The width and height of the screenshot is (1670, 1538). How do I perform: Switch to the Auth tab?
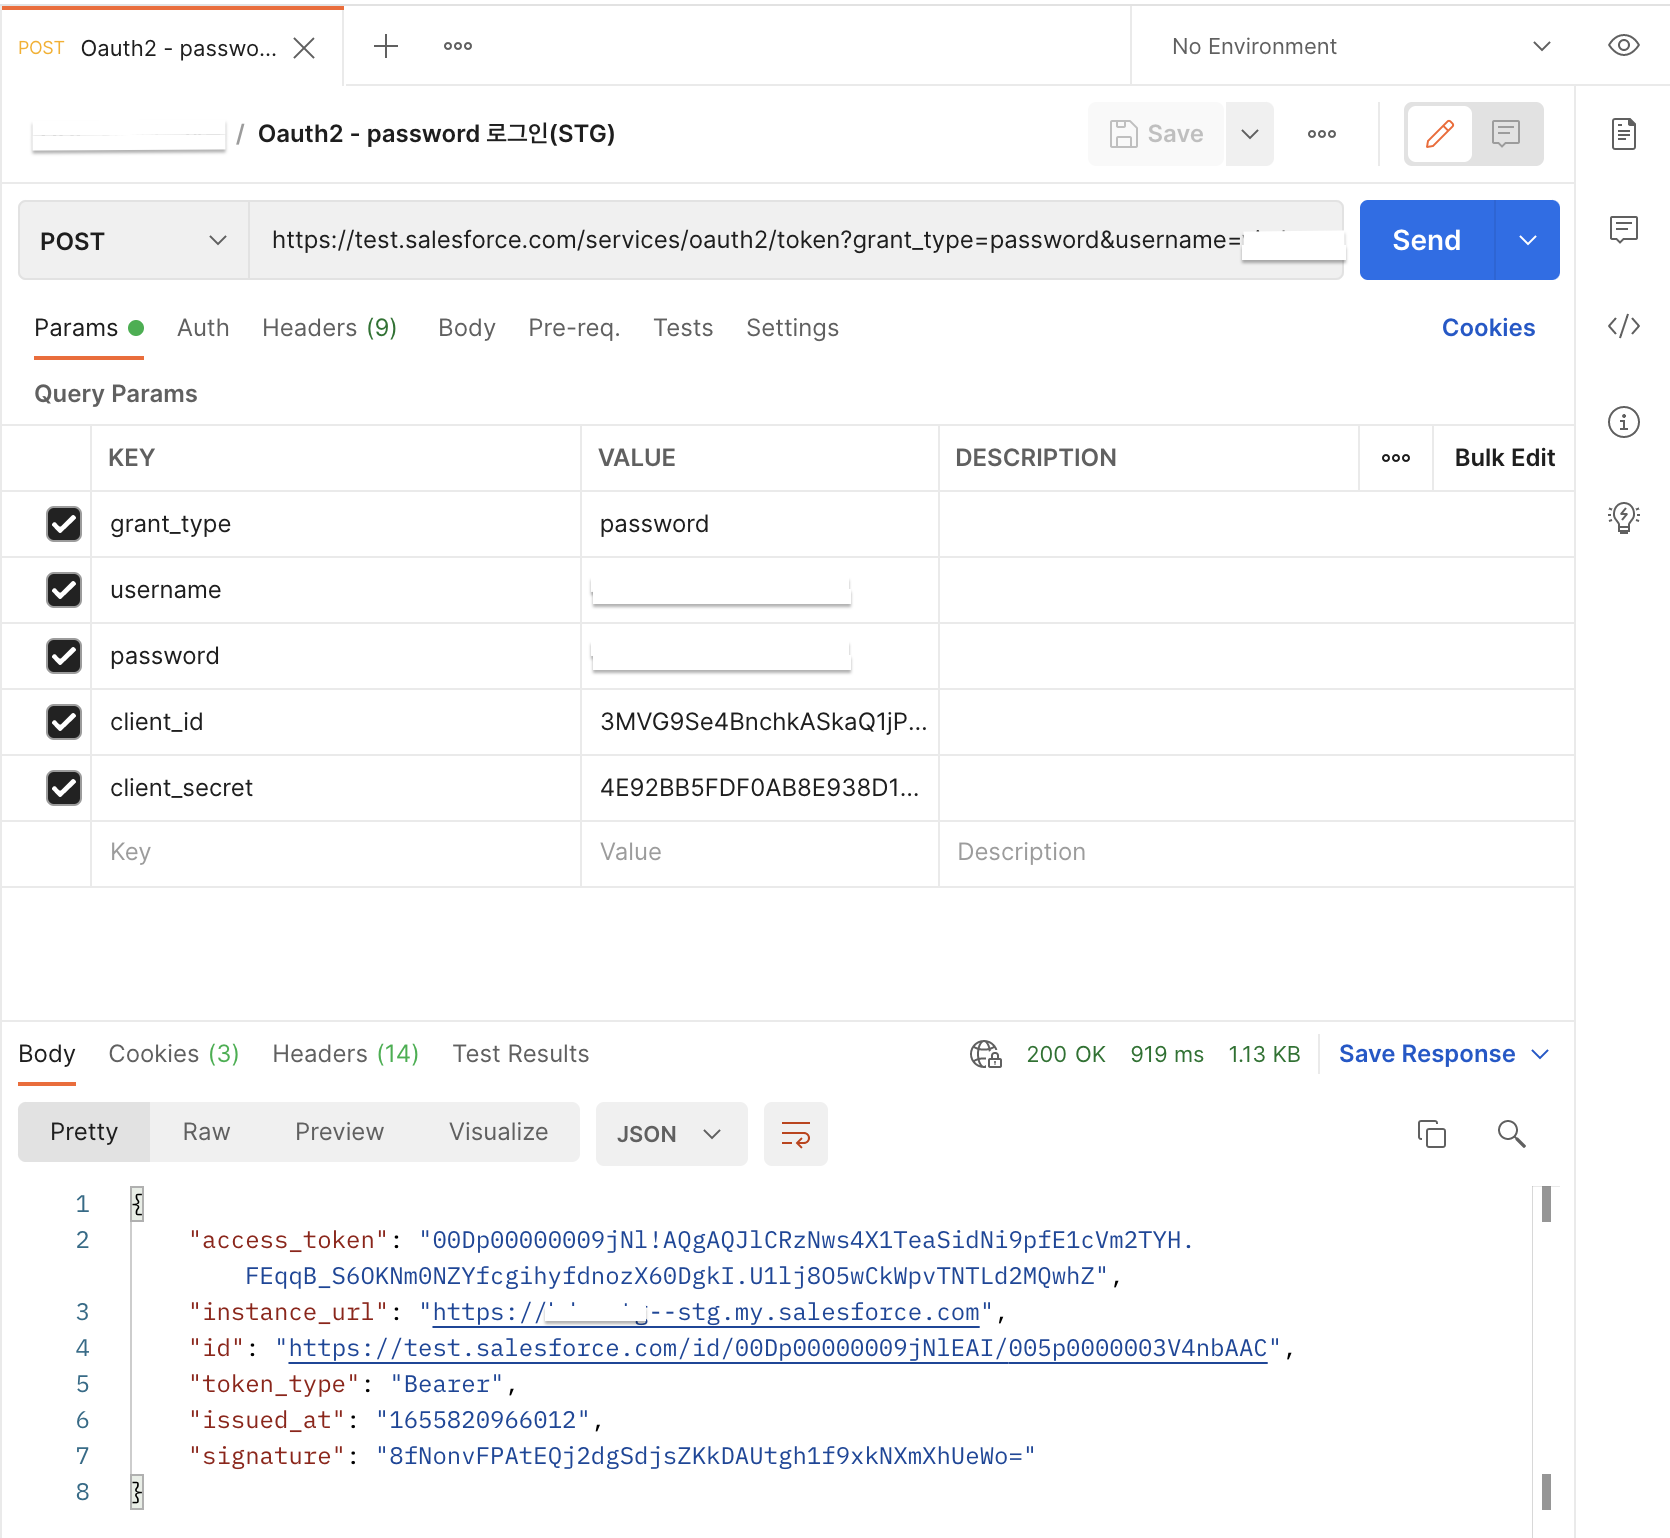point(203,328)
